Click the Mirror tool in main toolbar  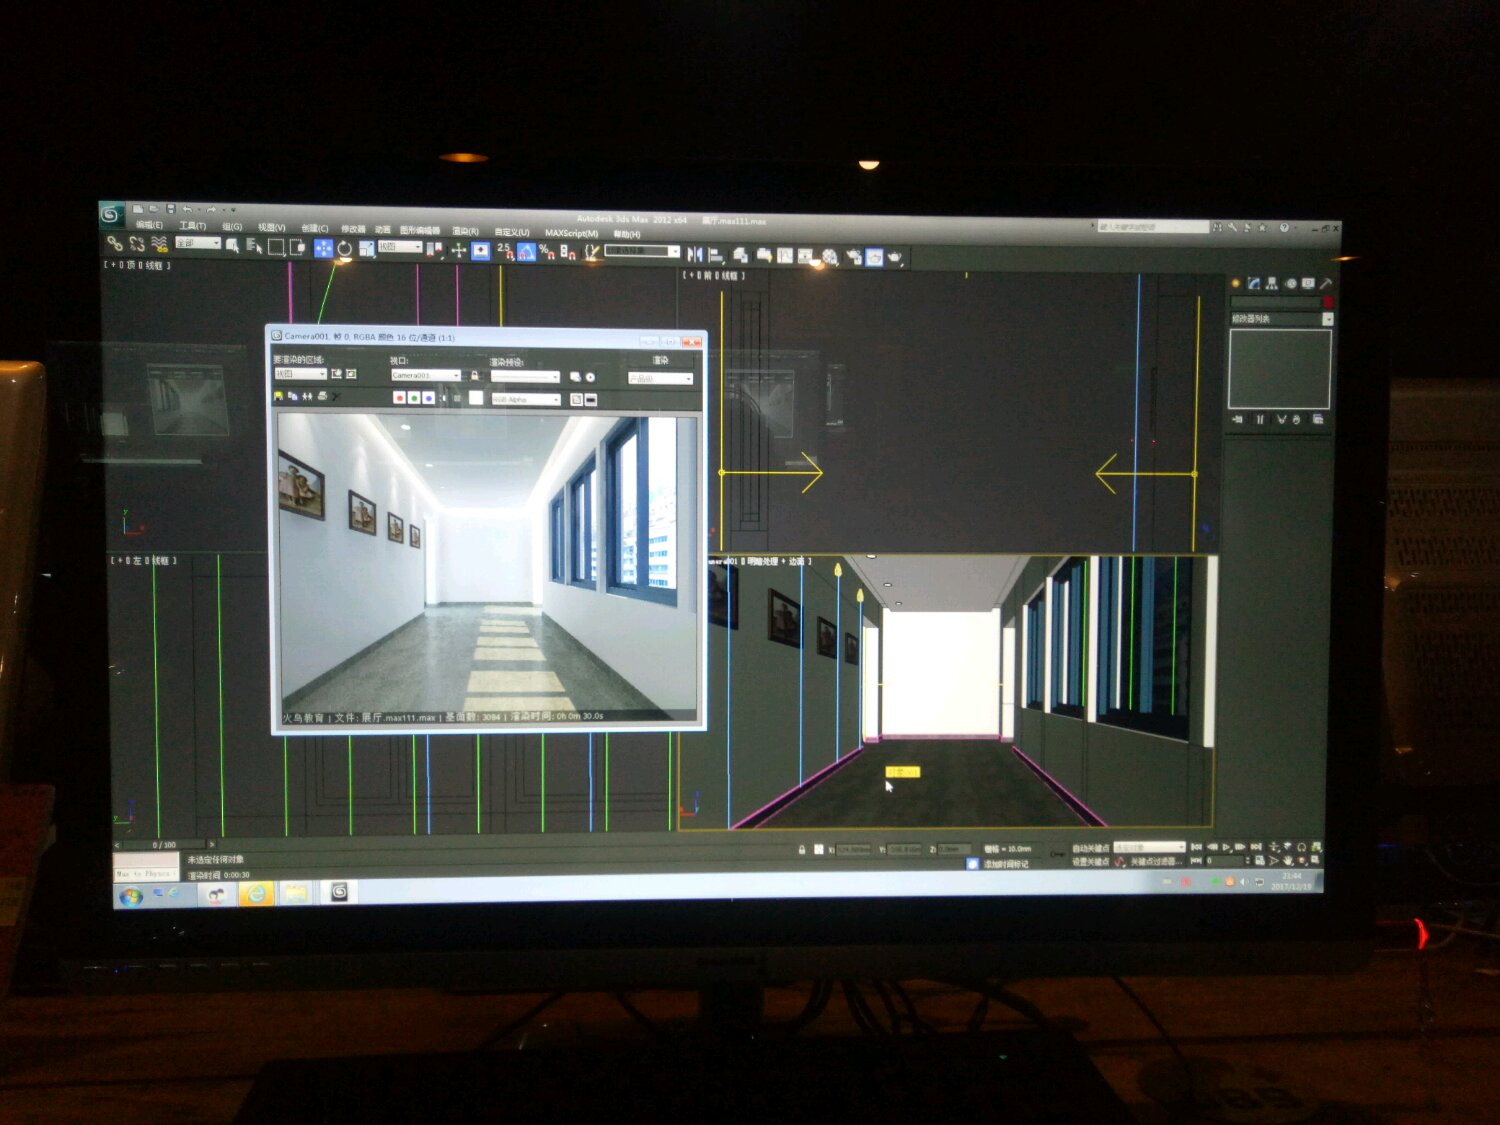pos(695,254)
